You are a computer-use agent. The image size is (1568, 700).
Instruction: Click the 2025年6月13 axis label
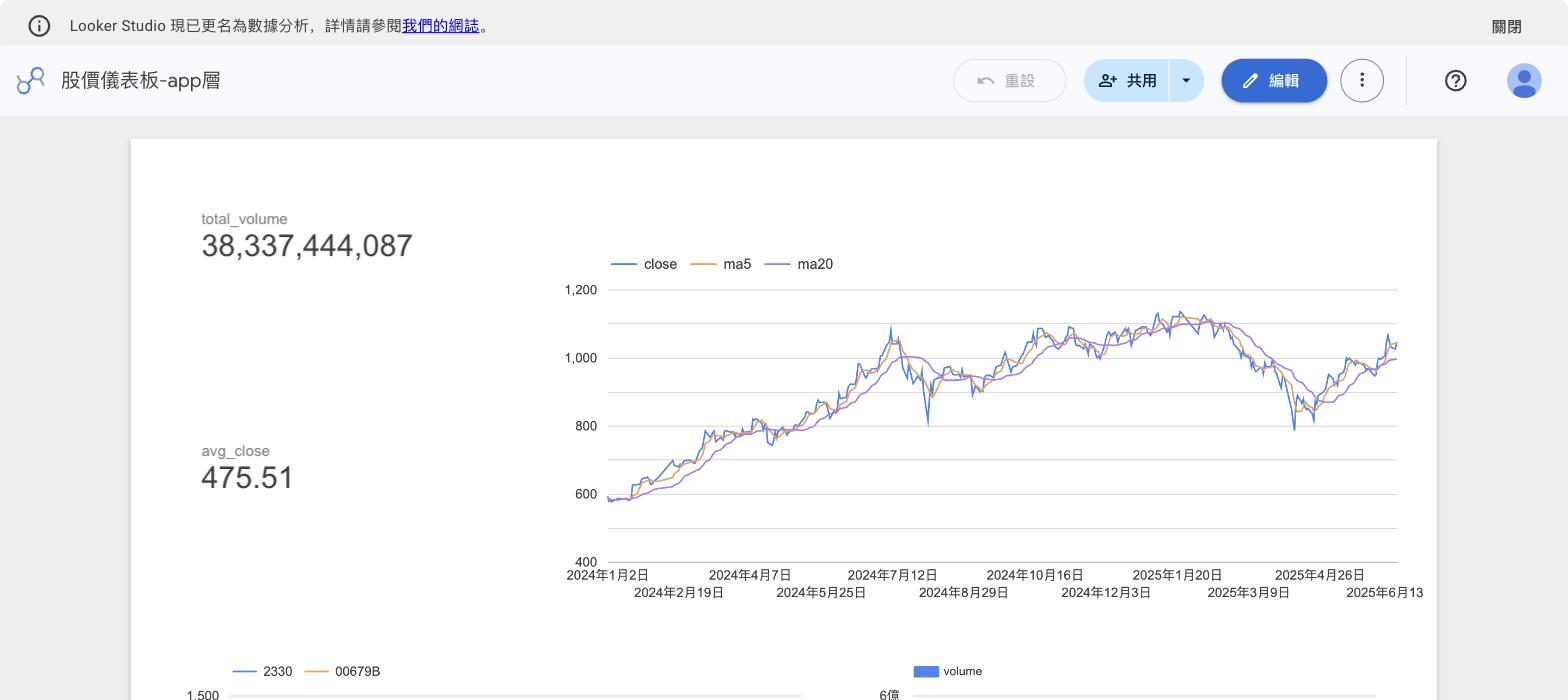[x=1384, y=593]
